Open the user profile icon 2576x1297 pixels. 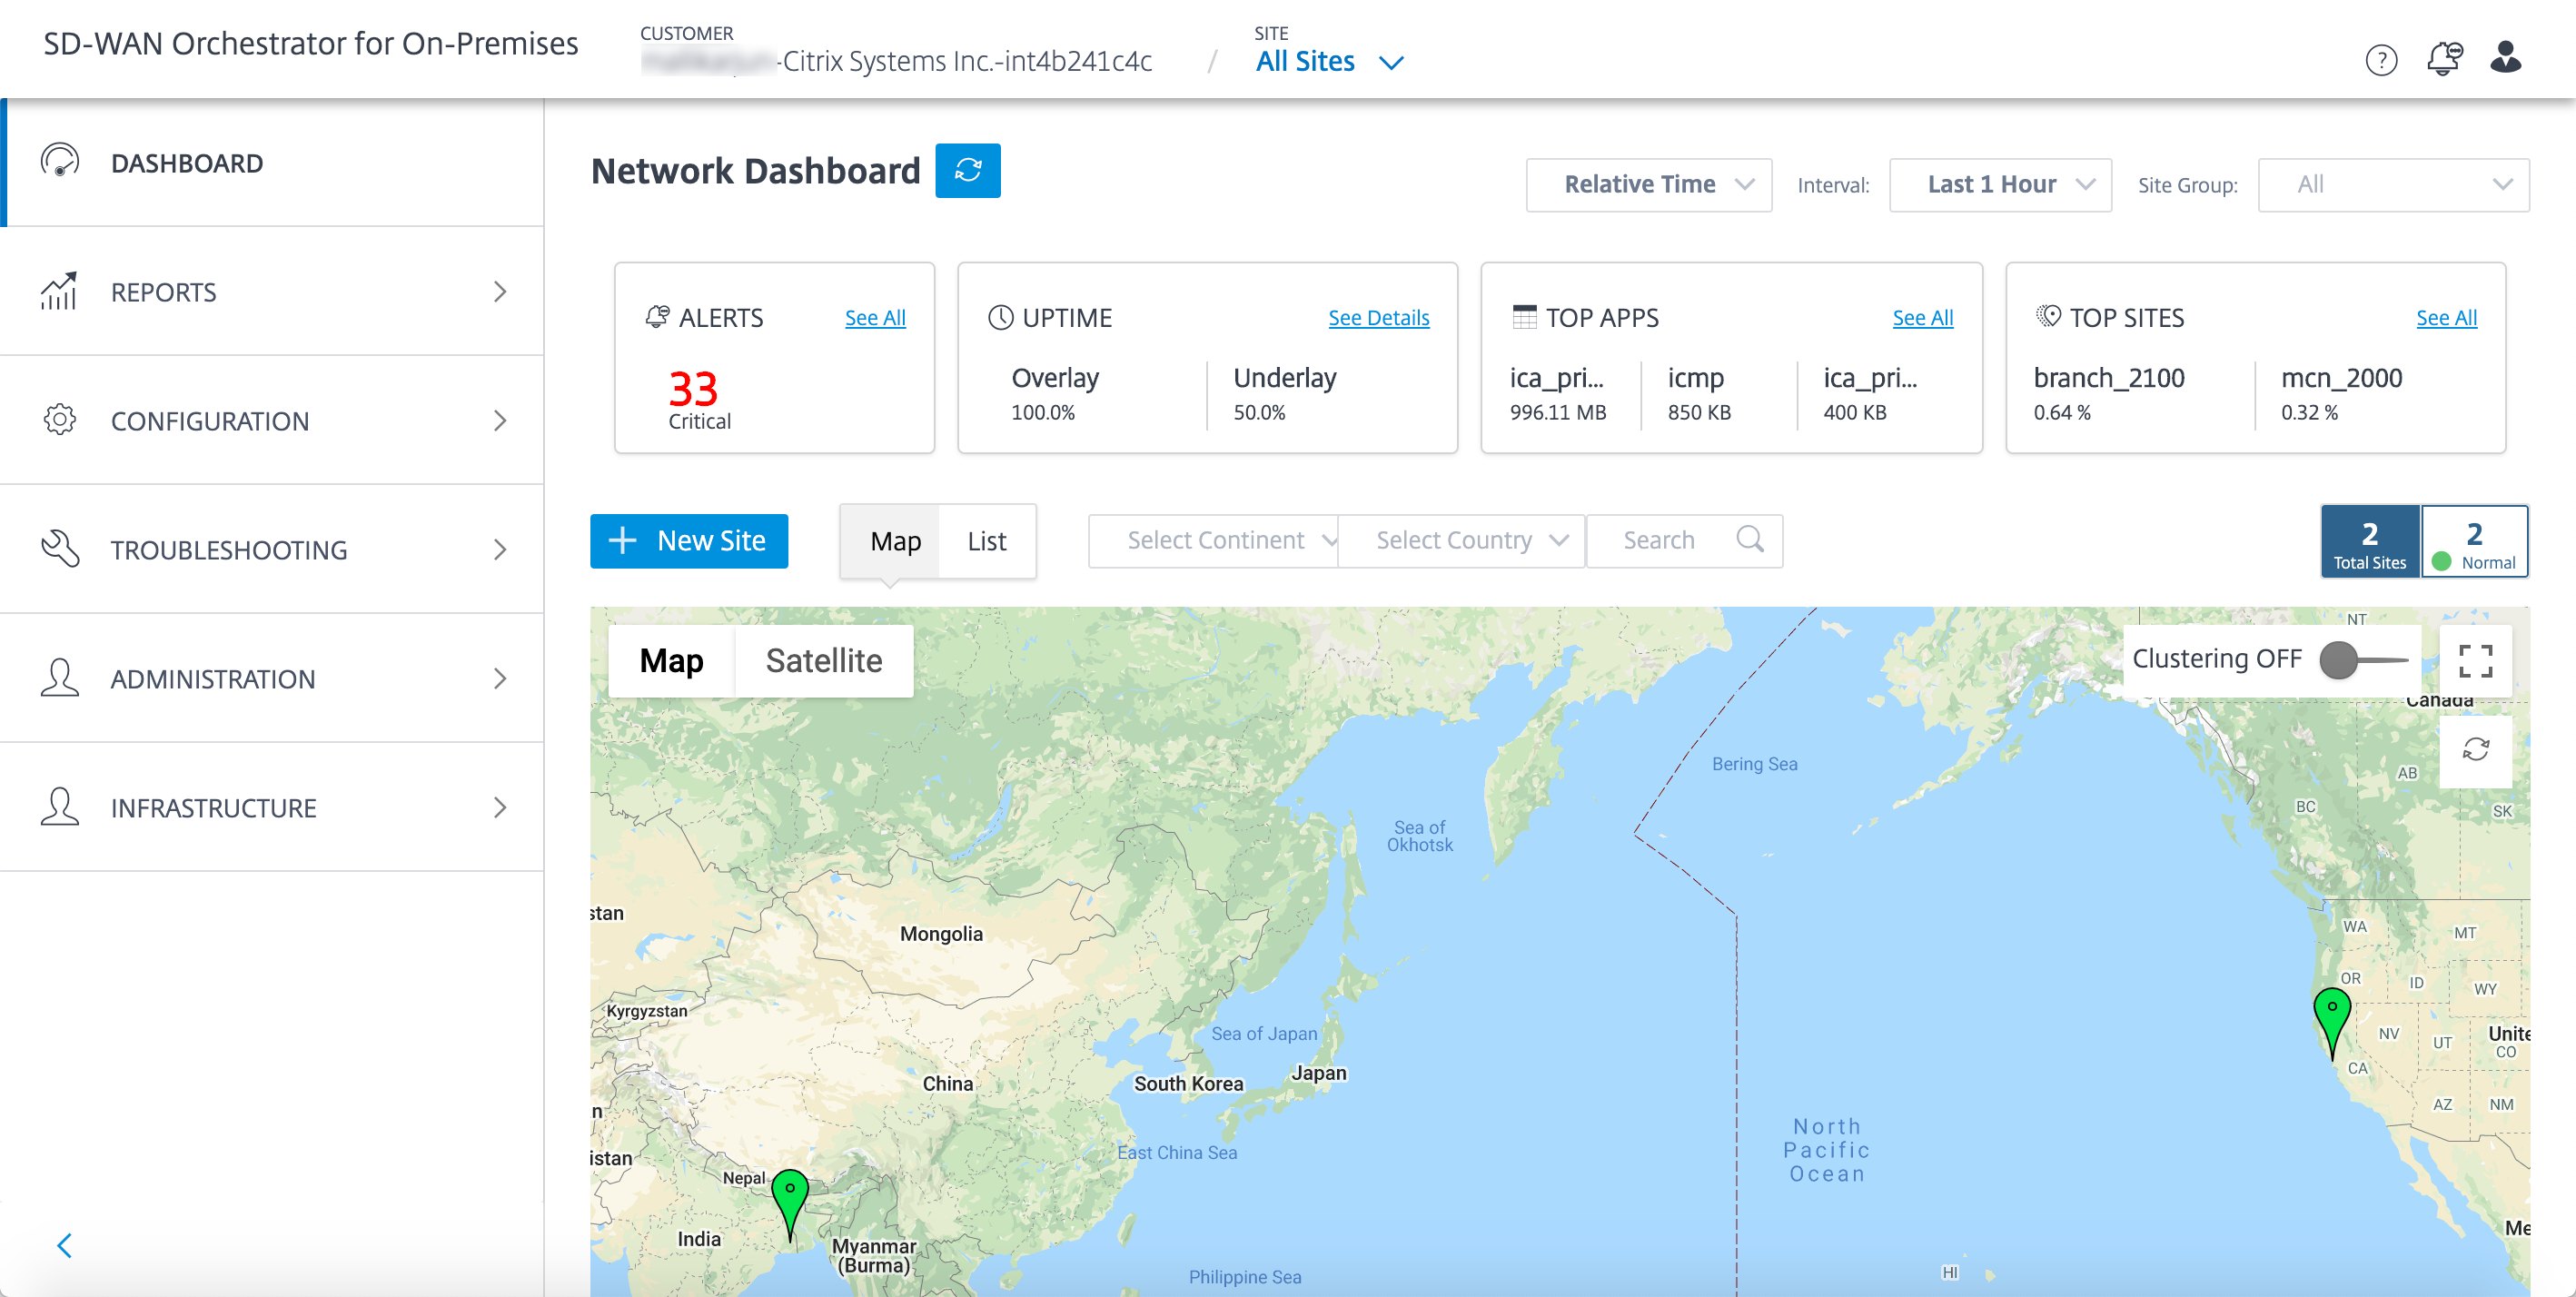point(2506,58)
